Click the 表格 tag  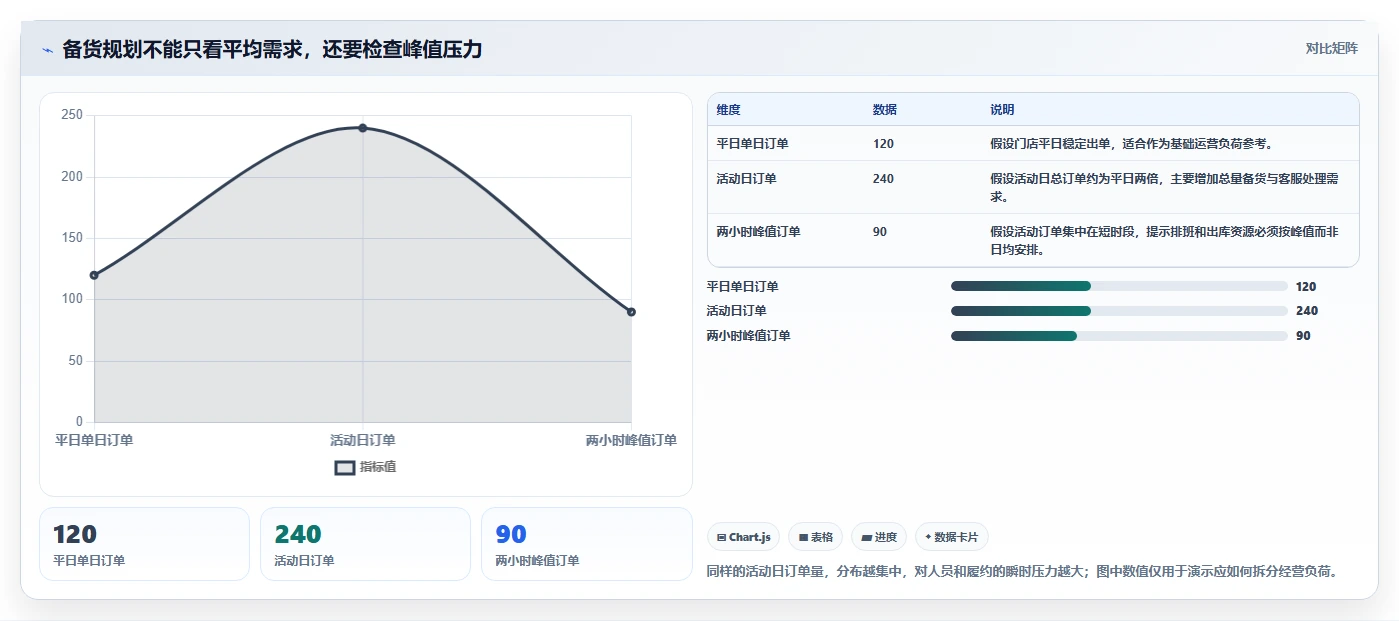(x=815, y=537)
